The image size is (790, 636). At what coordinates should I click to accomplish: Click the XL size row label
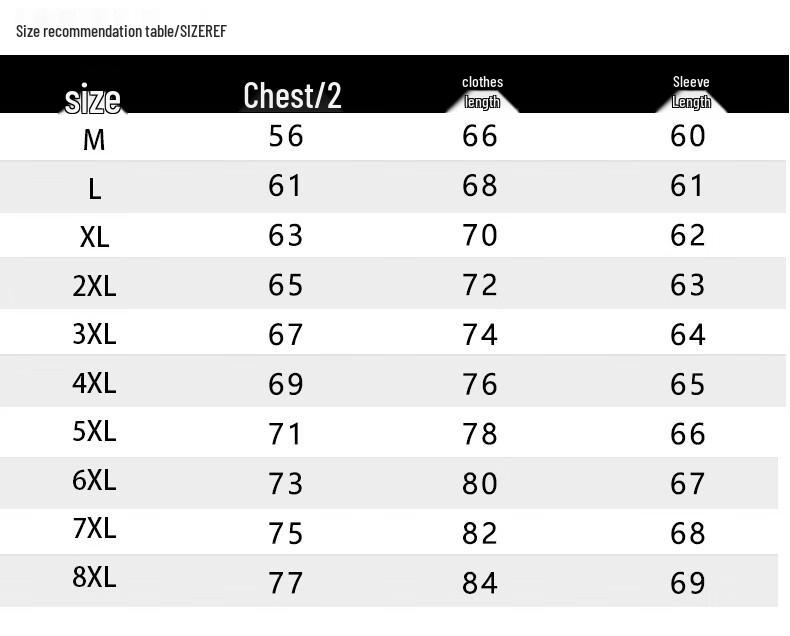point(94,237)
